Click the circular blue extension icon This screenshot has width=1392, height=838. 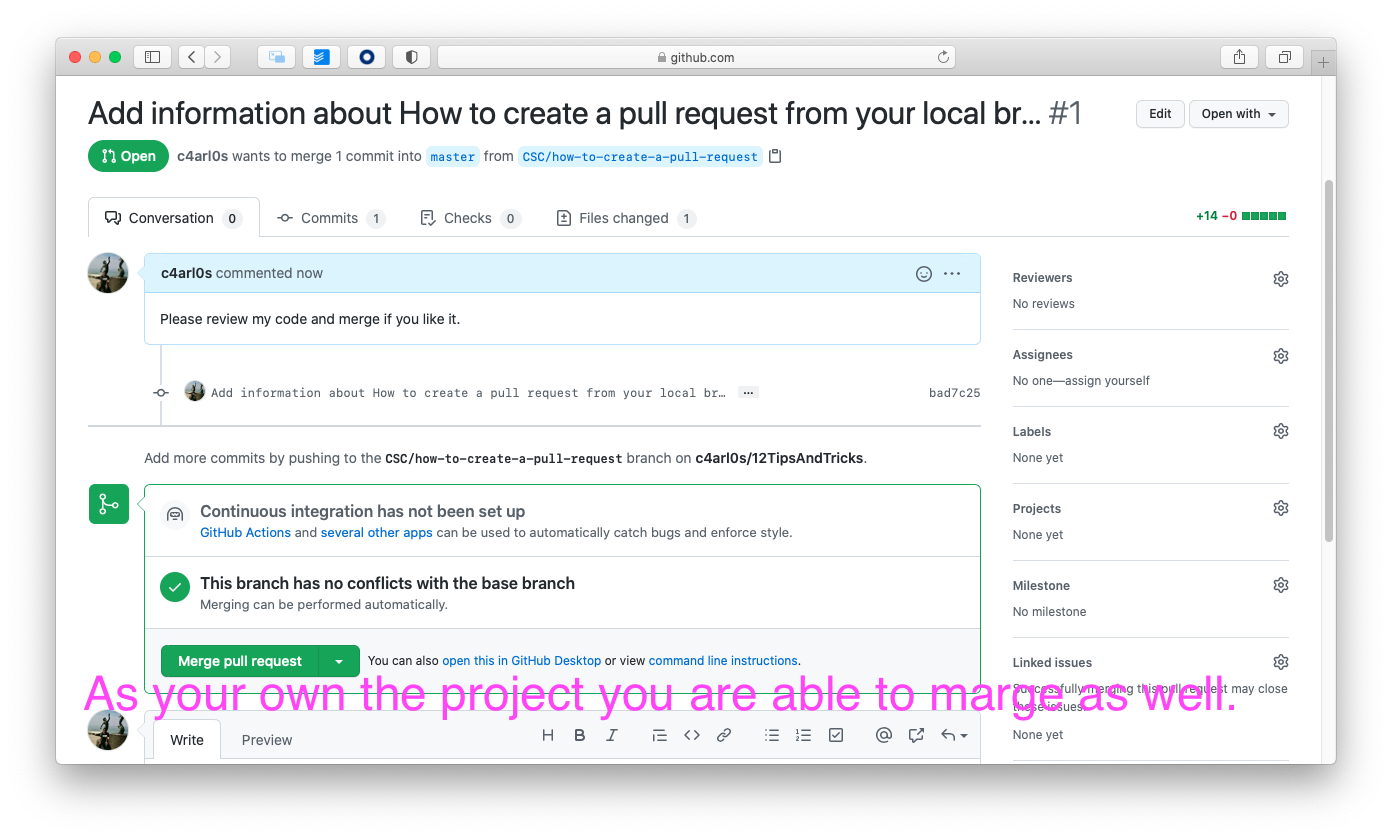366,57
